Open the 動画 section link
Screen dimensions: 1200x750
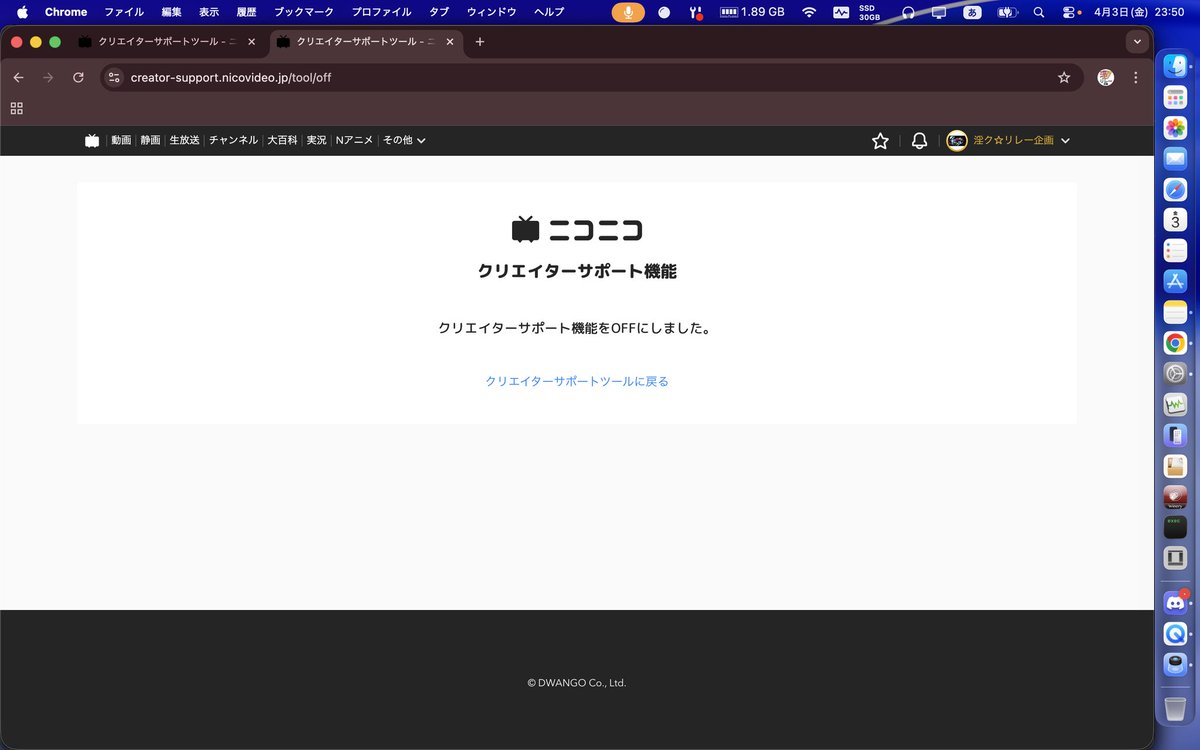point(121,141)
